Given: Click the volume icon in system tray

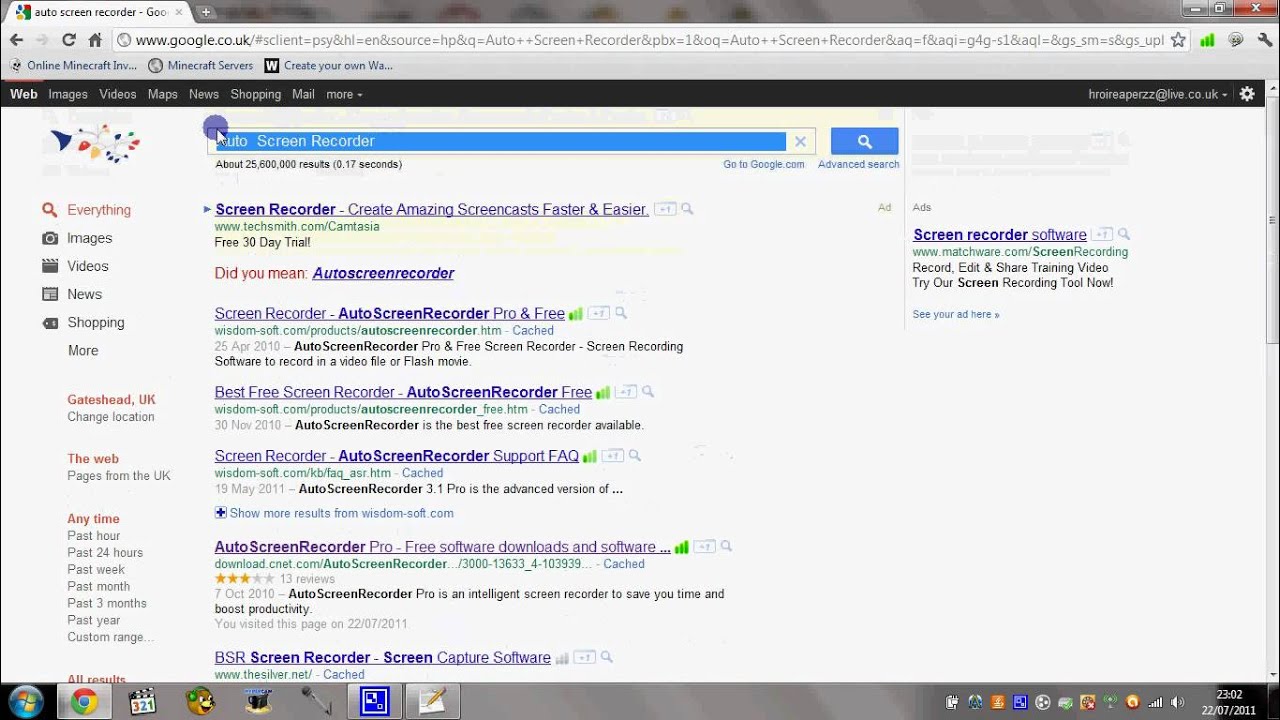Looking at the screenshot, I should (x=1177, y=702).
